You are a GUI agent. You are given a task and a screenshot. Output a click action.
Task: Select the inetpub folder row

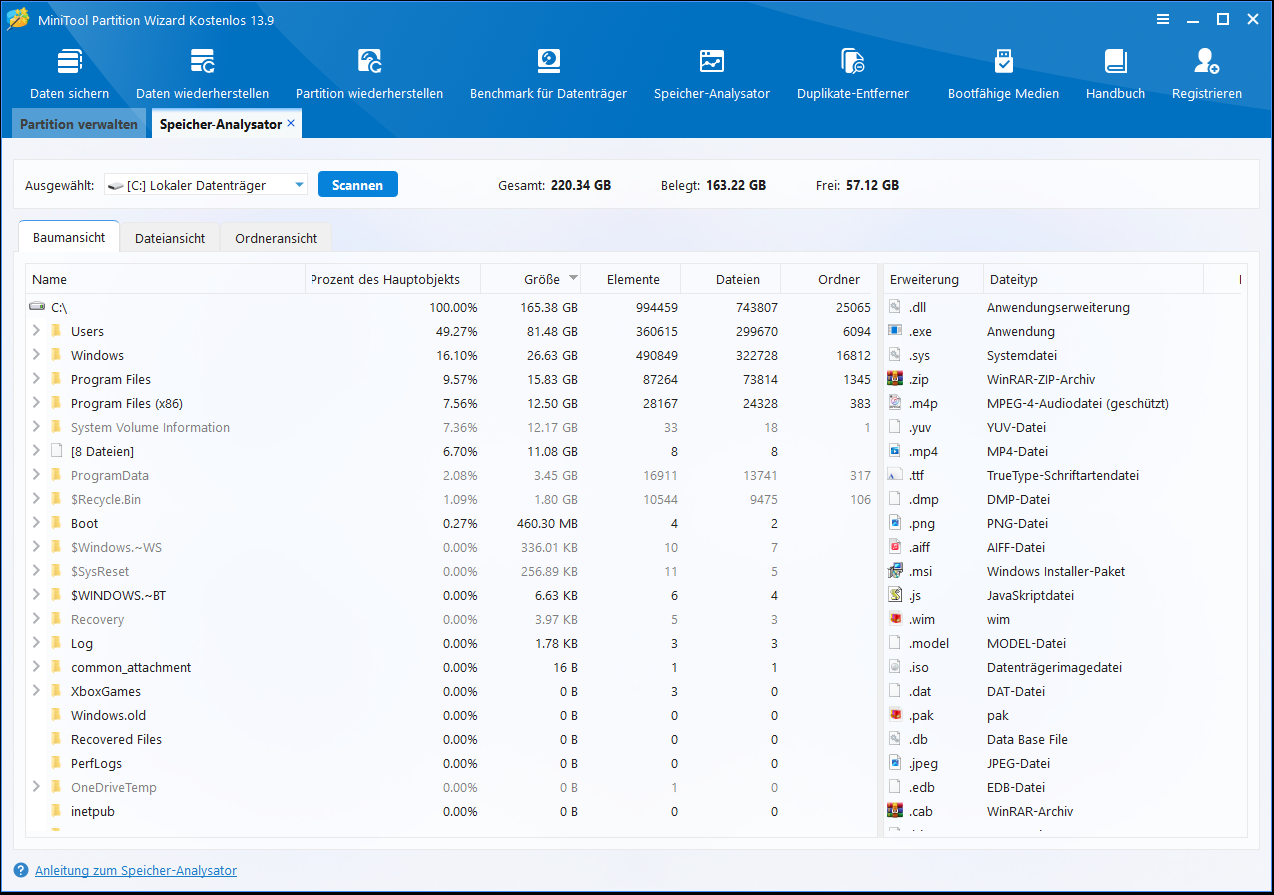click(x=451, y=811)
